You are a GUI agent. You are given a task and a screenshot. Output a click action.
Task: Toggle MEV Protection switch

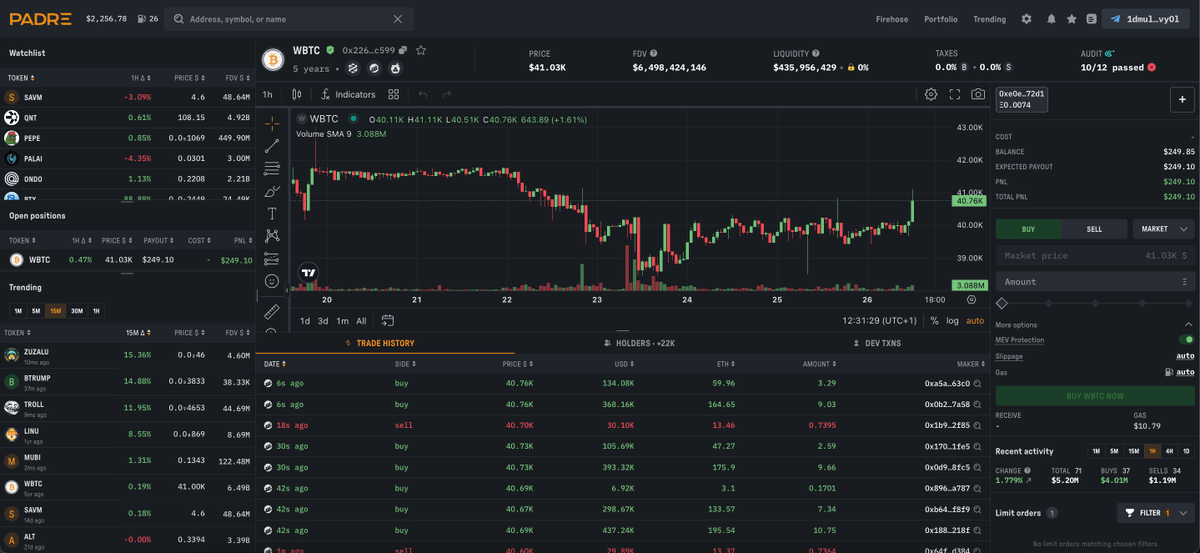click(x=1186, y=340)
